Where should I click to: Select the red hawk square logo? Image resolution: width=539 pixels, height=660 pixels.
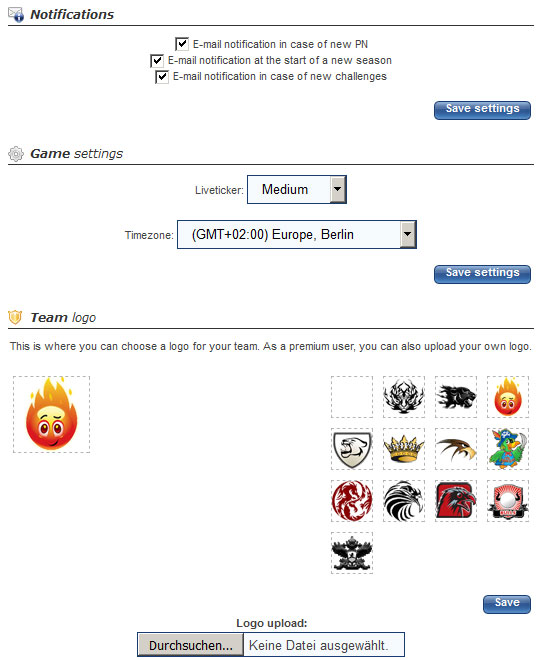456,501
